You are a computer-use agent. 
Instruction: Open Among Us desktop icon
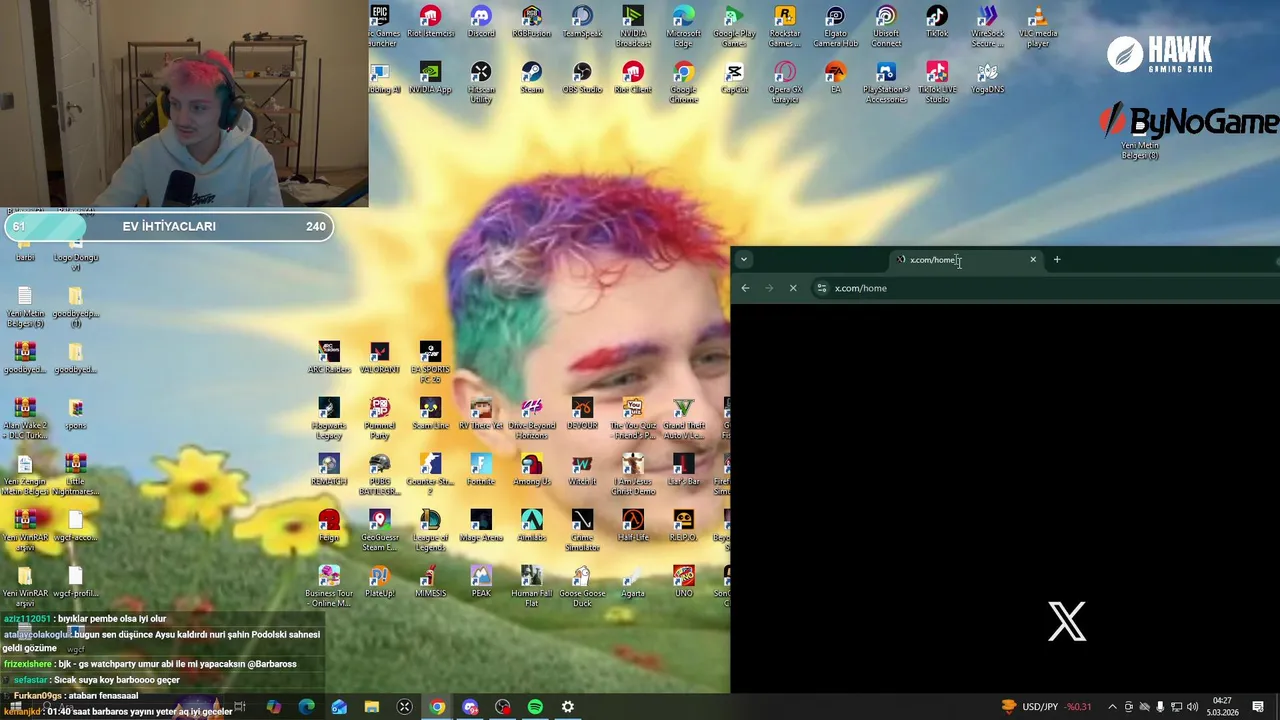tap(532, 470)
